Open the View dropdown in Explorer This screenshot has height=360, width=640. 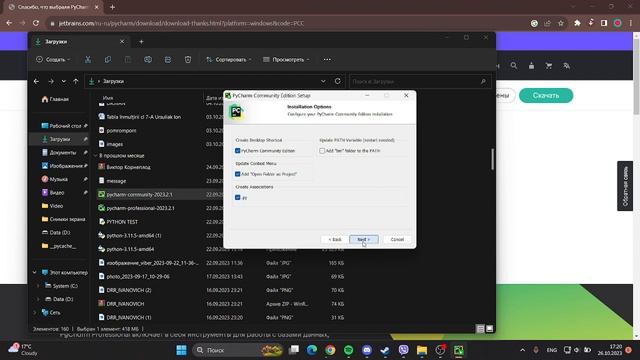(286, 60)
